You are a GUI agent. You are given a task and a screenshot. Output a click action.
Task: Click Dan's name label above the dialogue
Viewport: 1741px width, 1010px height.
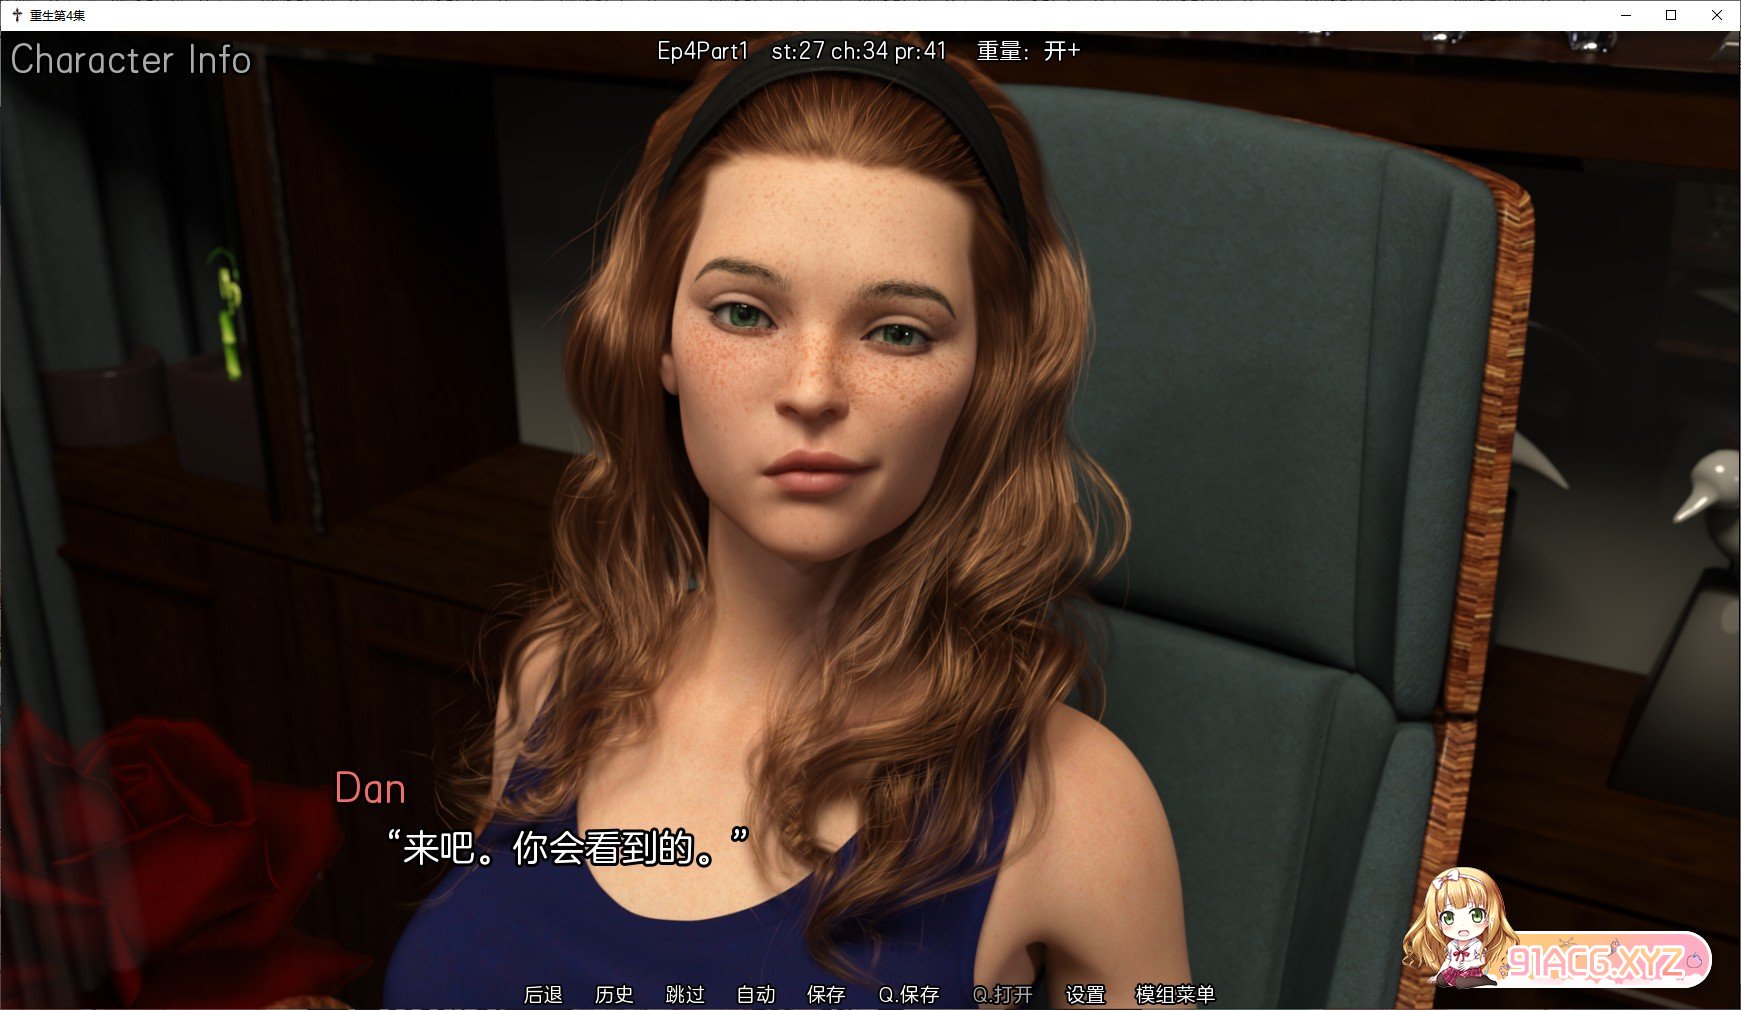click(x=371, y=789)
